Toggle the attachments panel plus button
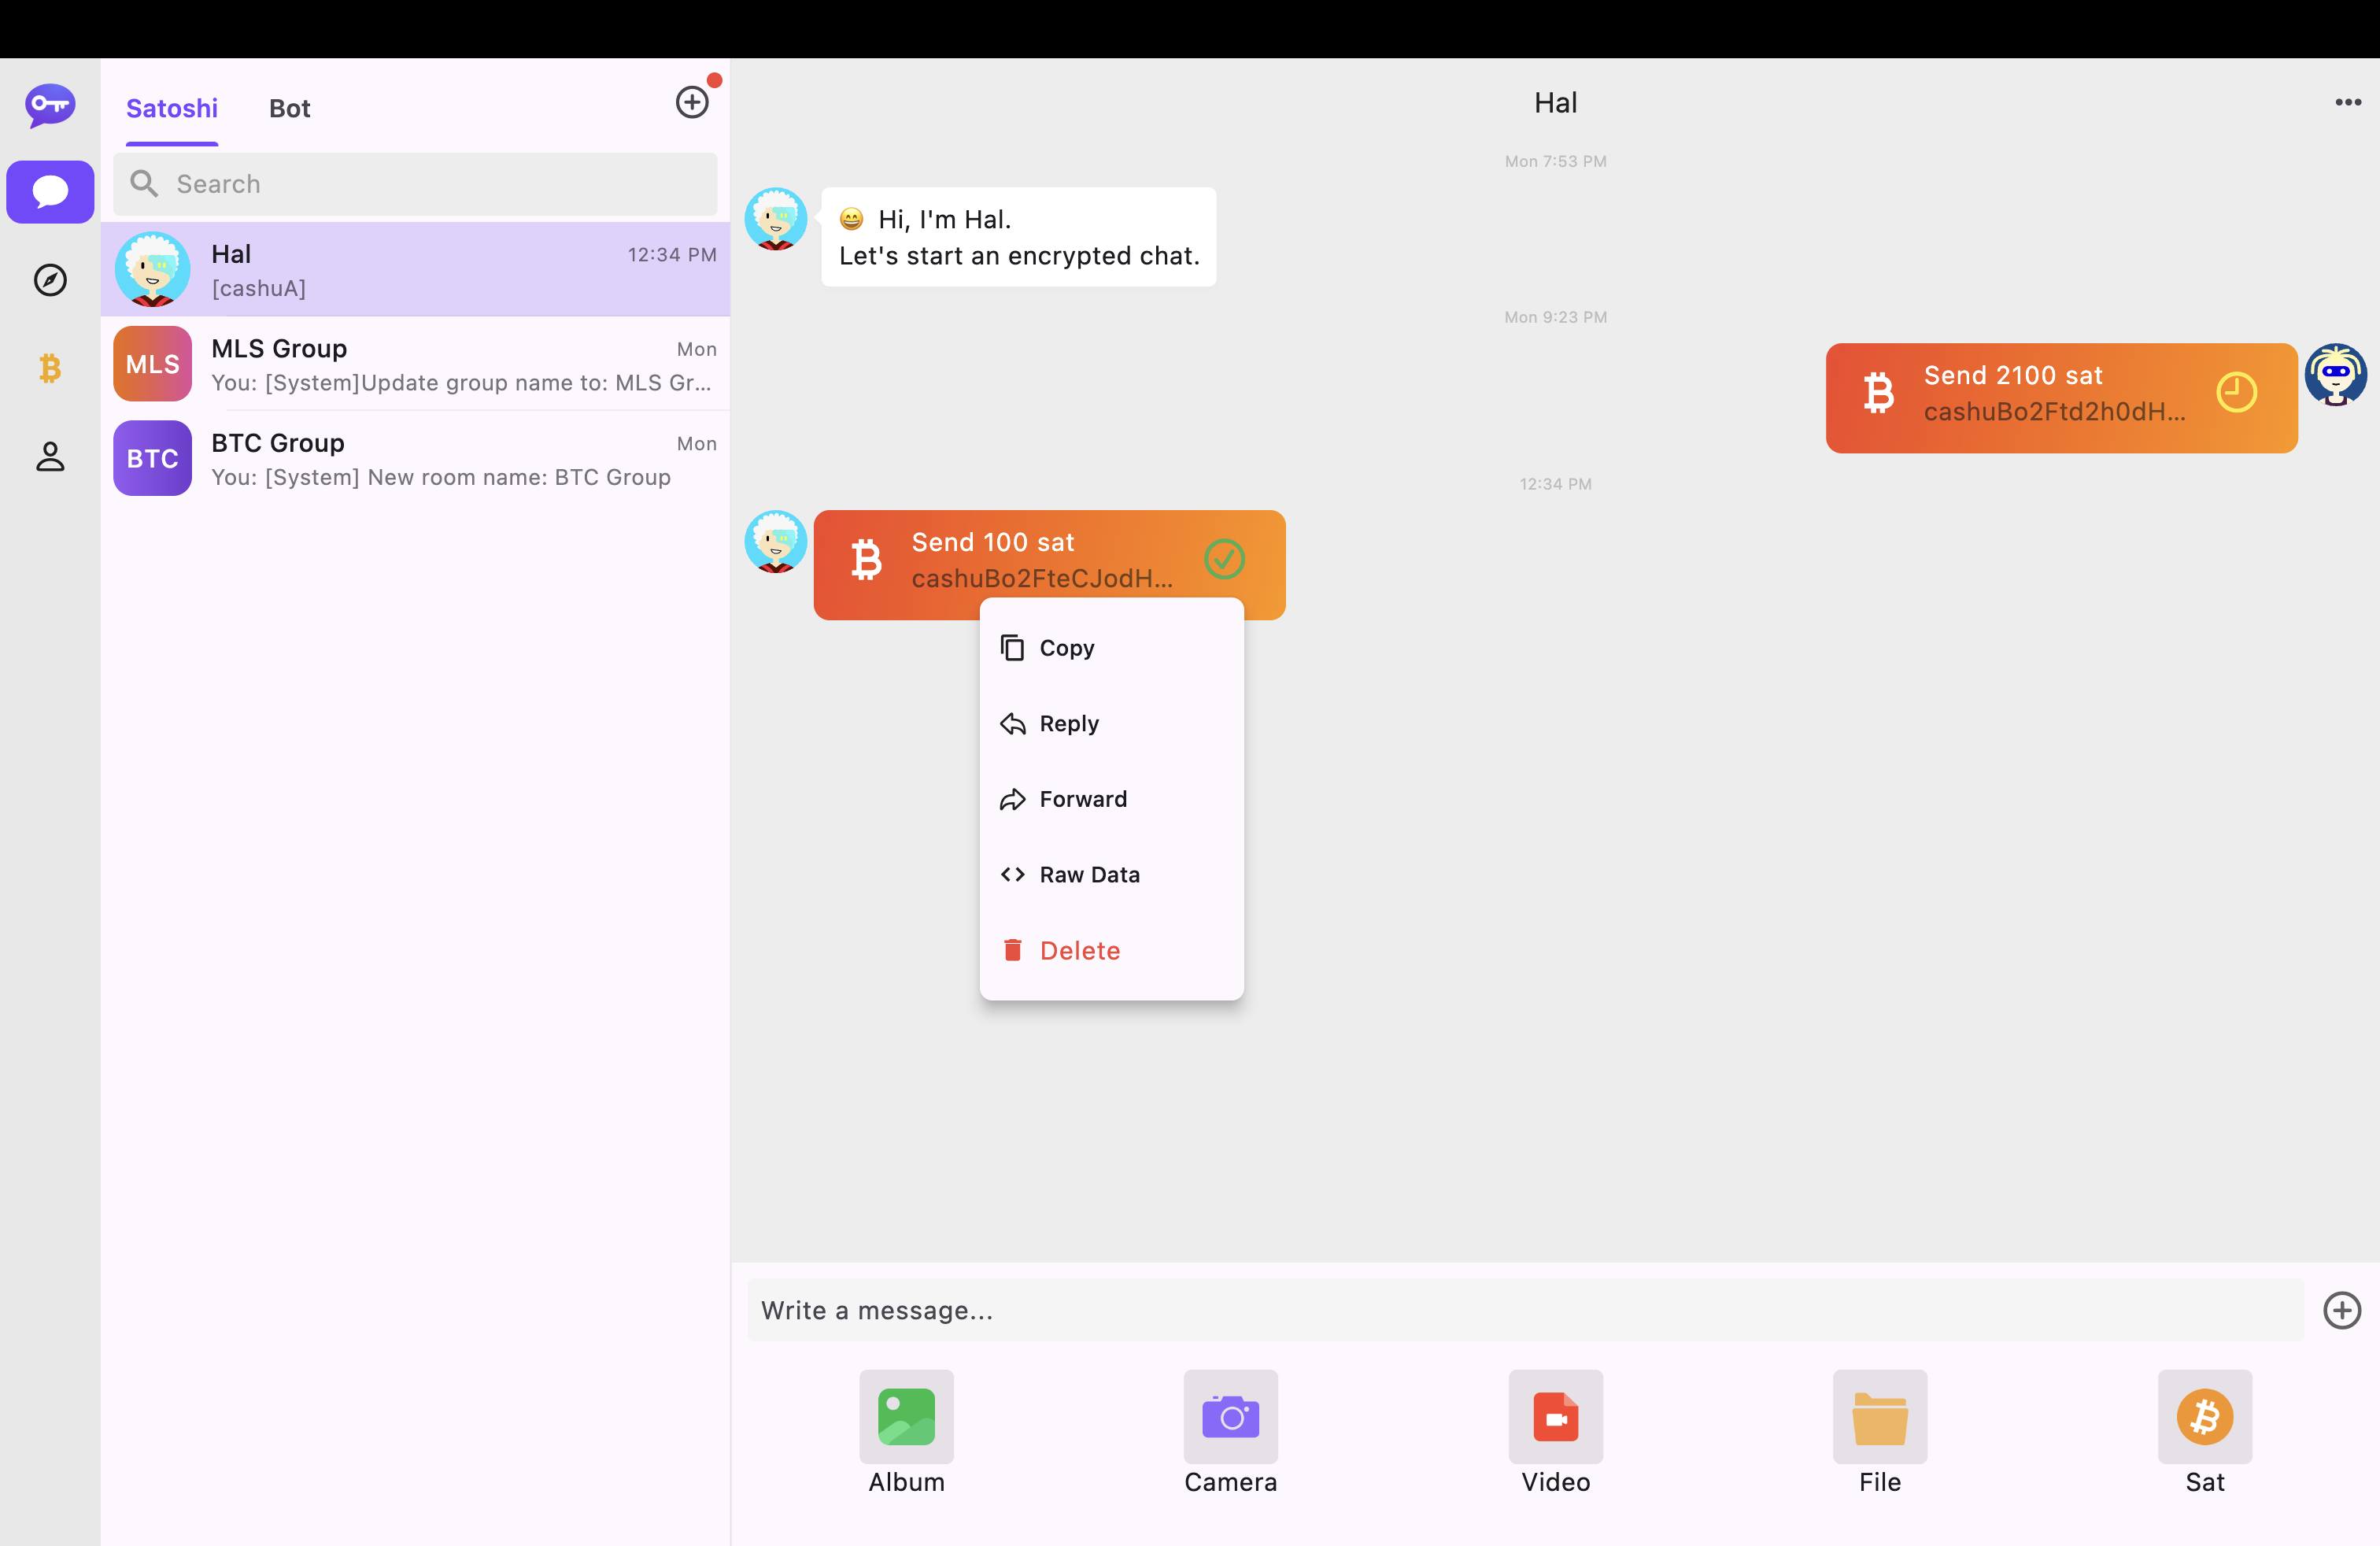This screenshot has width=2380, height=1546. [x=2341, y=1310]
